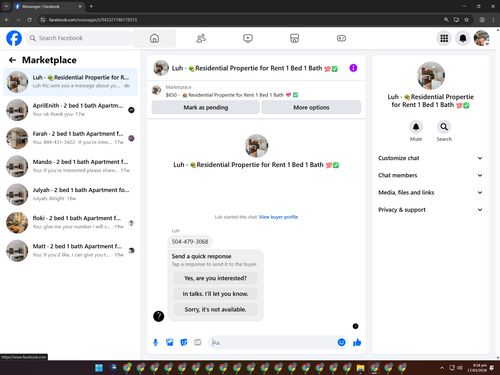
Task: Open the Chrome three-dot menu
Action: click(x=493, y=20)
